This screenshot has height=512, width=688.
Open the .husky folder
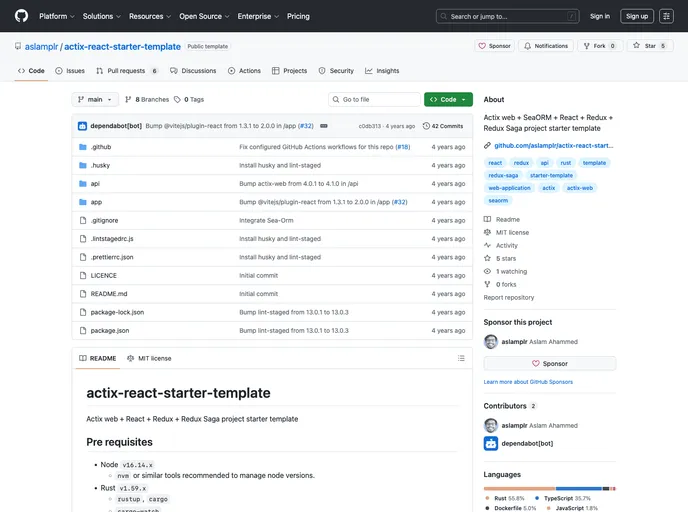pyautogui.click(x=100, y=165)
